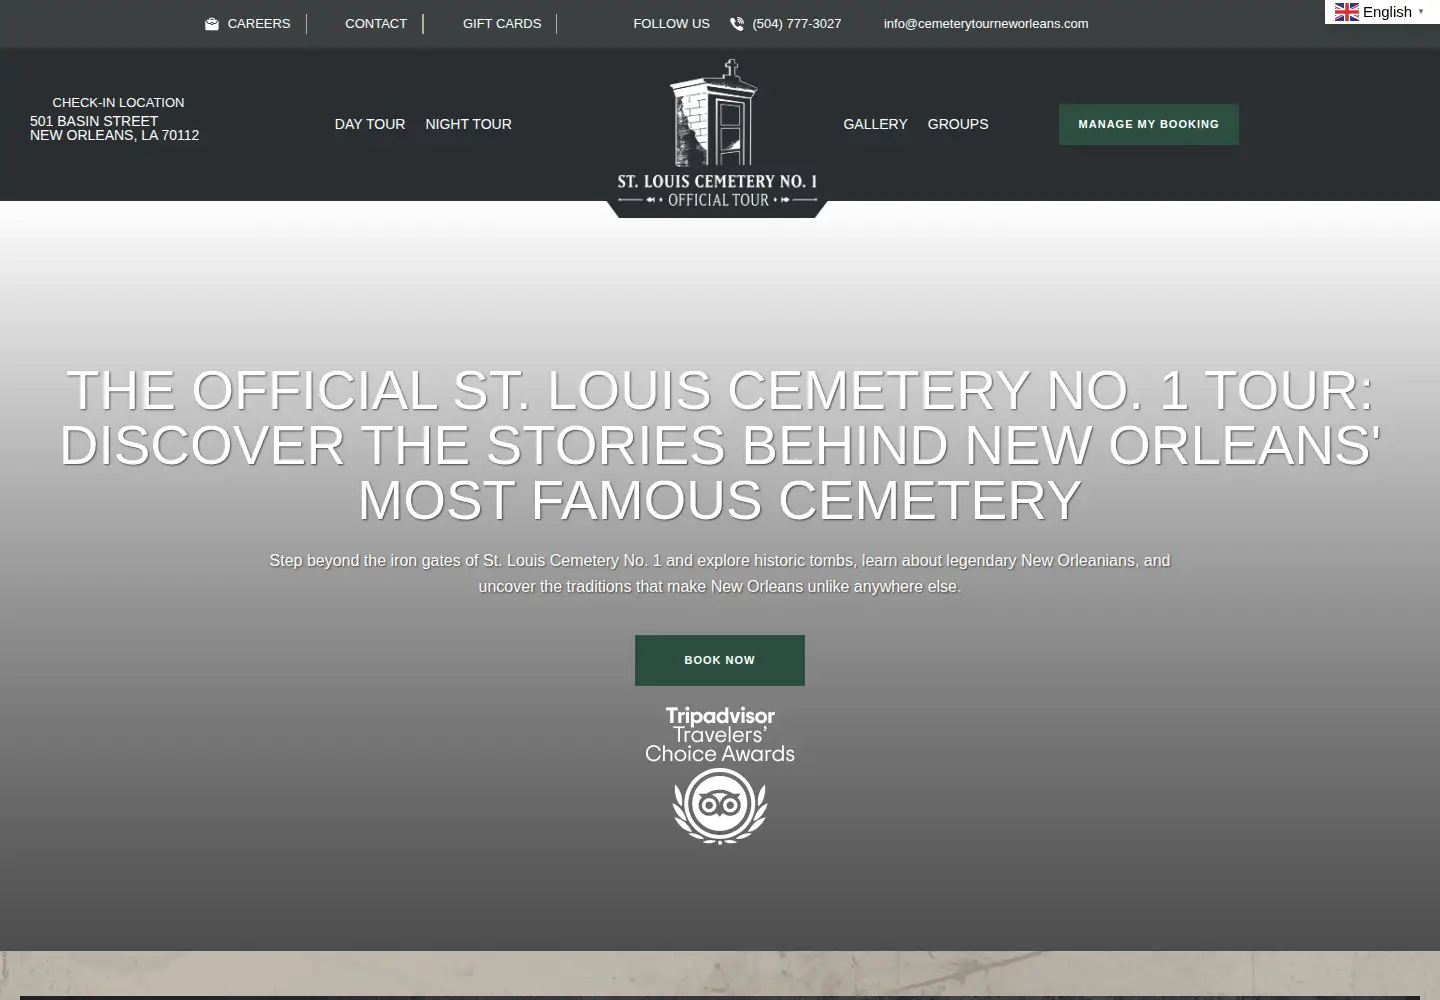Open the Groups menu item
Screen dimensions: 1440x1000
(958, 124)
